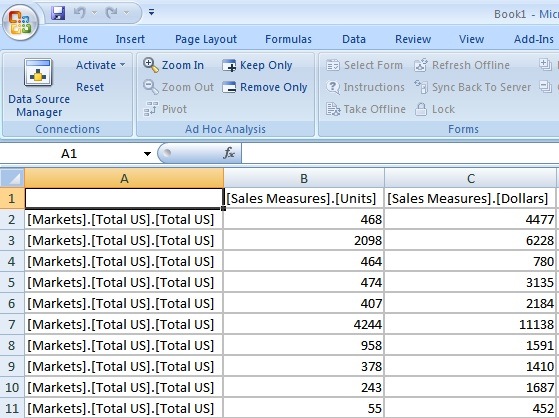Screen dimensions: 559x418
Task: Open form Instructions icon
Action: (x=333, y=87)
